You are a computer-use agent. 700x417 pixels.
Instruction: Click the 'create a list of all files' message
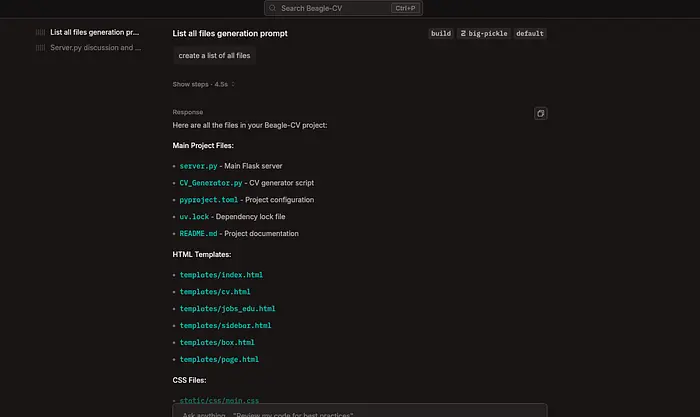point(214,56)
